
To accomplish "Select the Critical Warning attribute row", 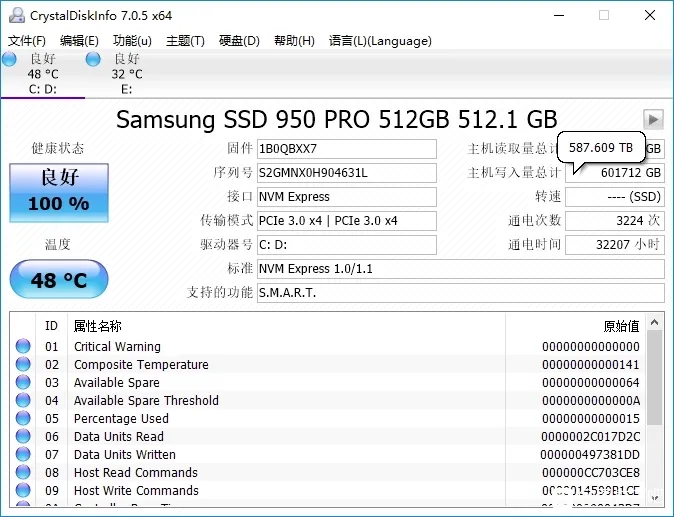I will [327, 346].
